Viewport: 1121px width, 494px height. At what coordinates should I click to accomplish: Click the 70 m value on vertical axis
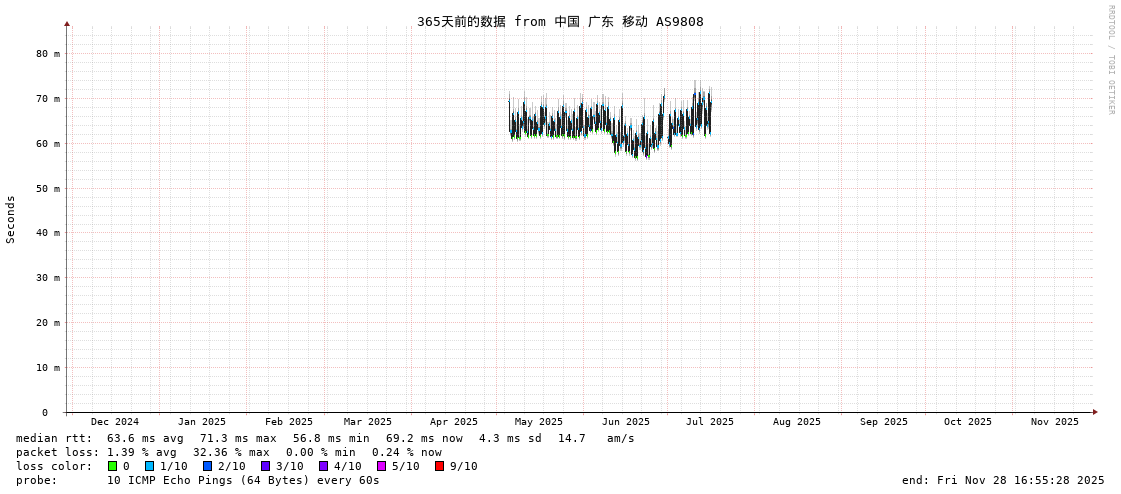tap(49, 99)
